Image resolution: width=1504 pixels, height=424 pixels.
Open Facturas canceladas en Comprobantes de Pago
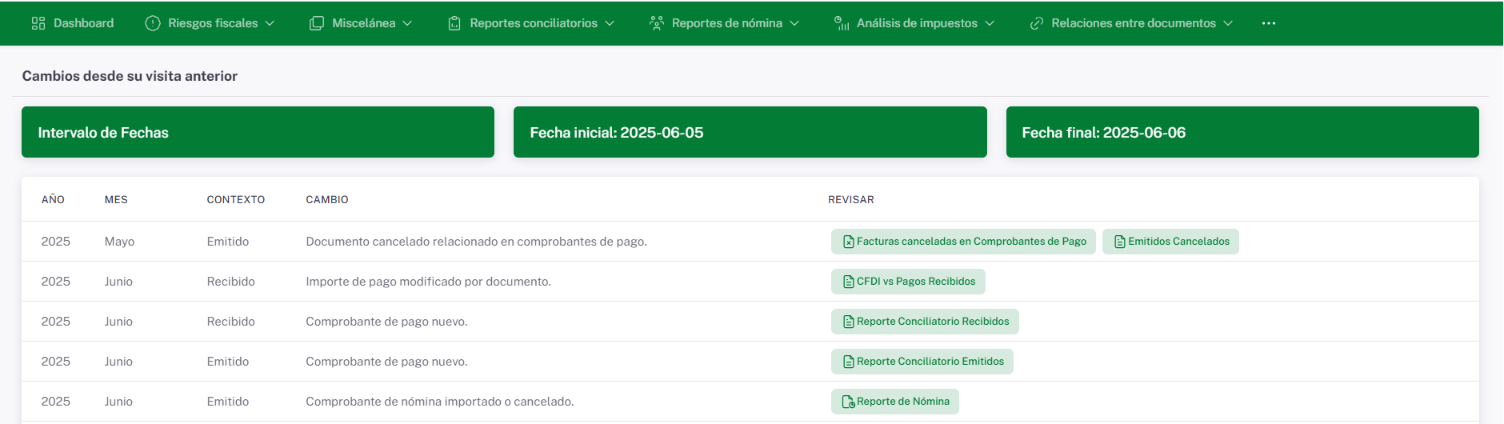pos(963,242)
